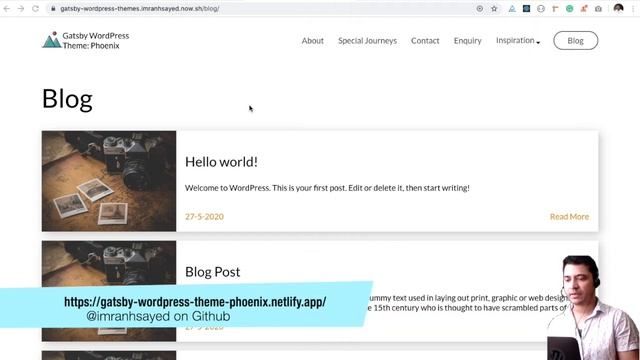Click the 27-5-2020 date on Hello world!
The height and width of the screenshot is (360, 640).
204,217
